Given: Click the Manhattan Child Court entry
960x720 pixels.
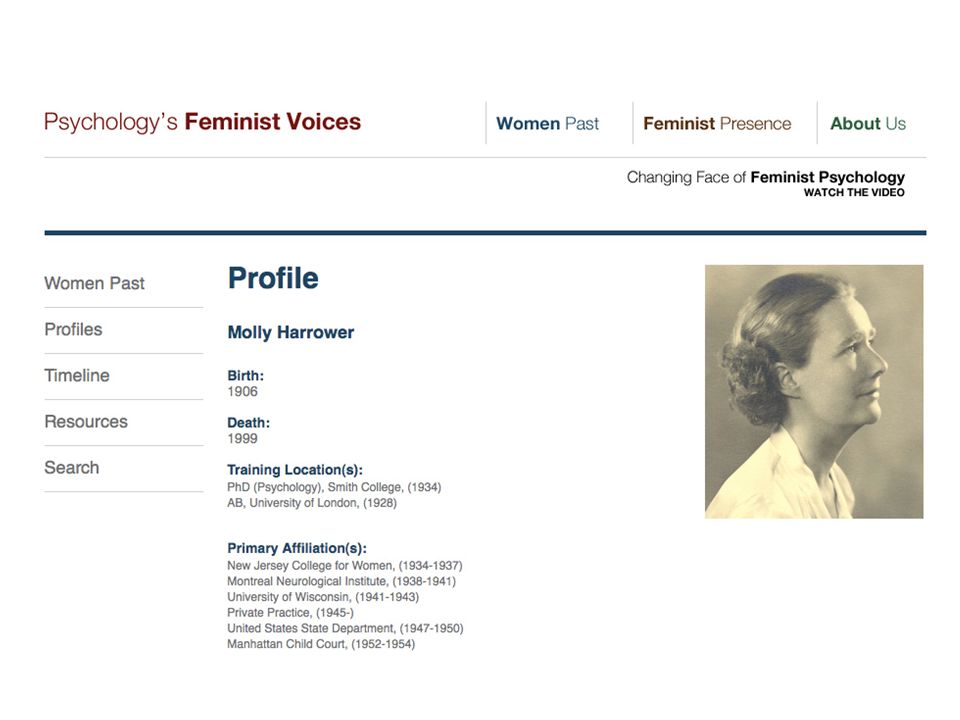Looking at the screenshot, I should (321, 644).
